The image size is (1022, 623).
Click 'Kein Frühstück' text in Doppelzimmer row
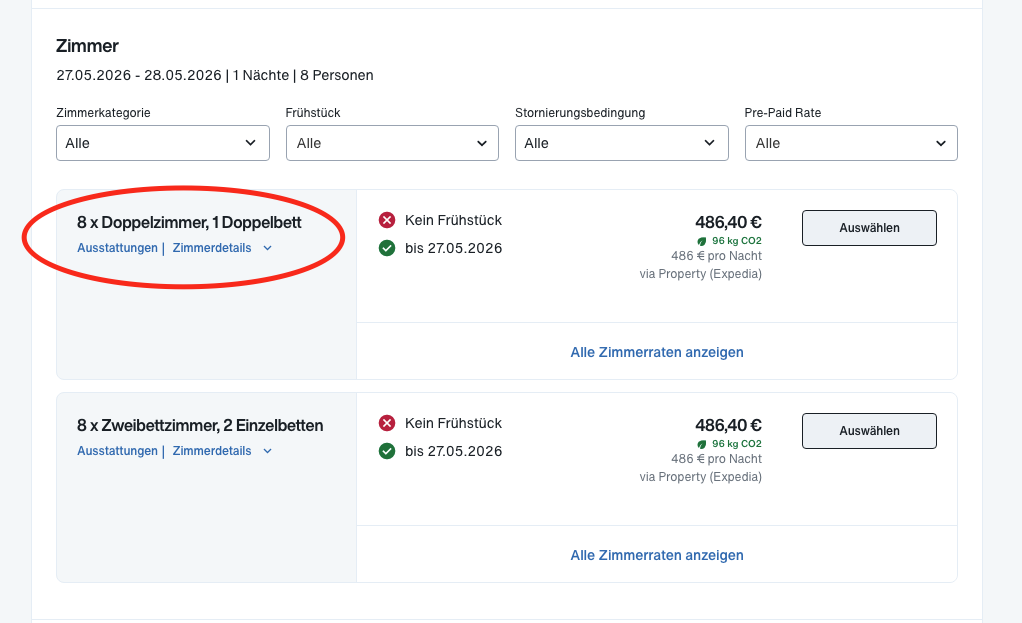[453, 220]
